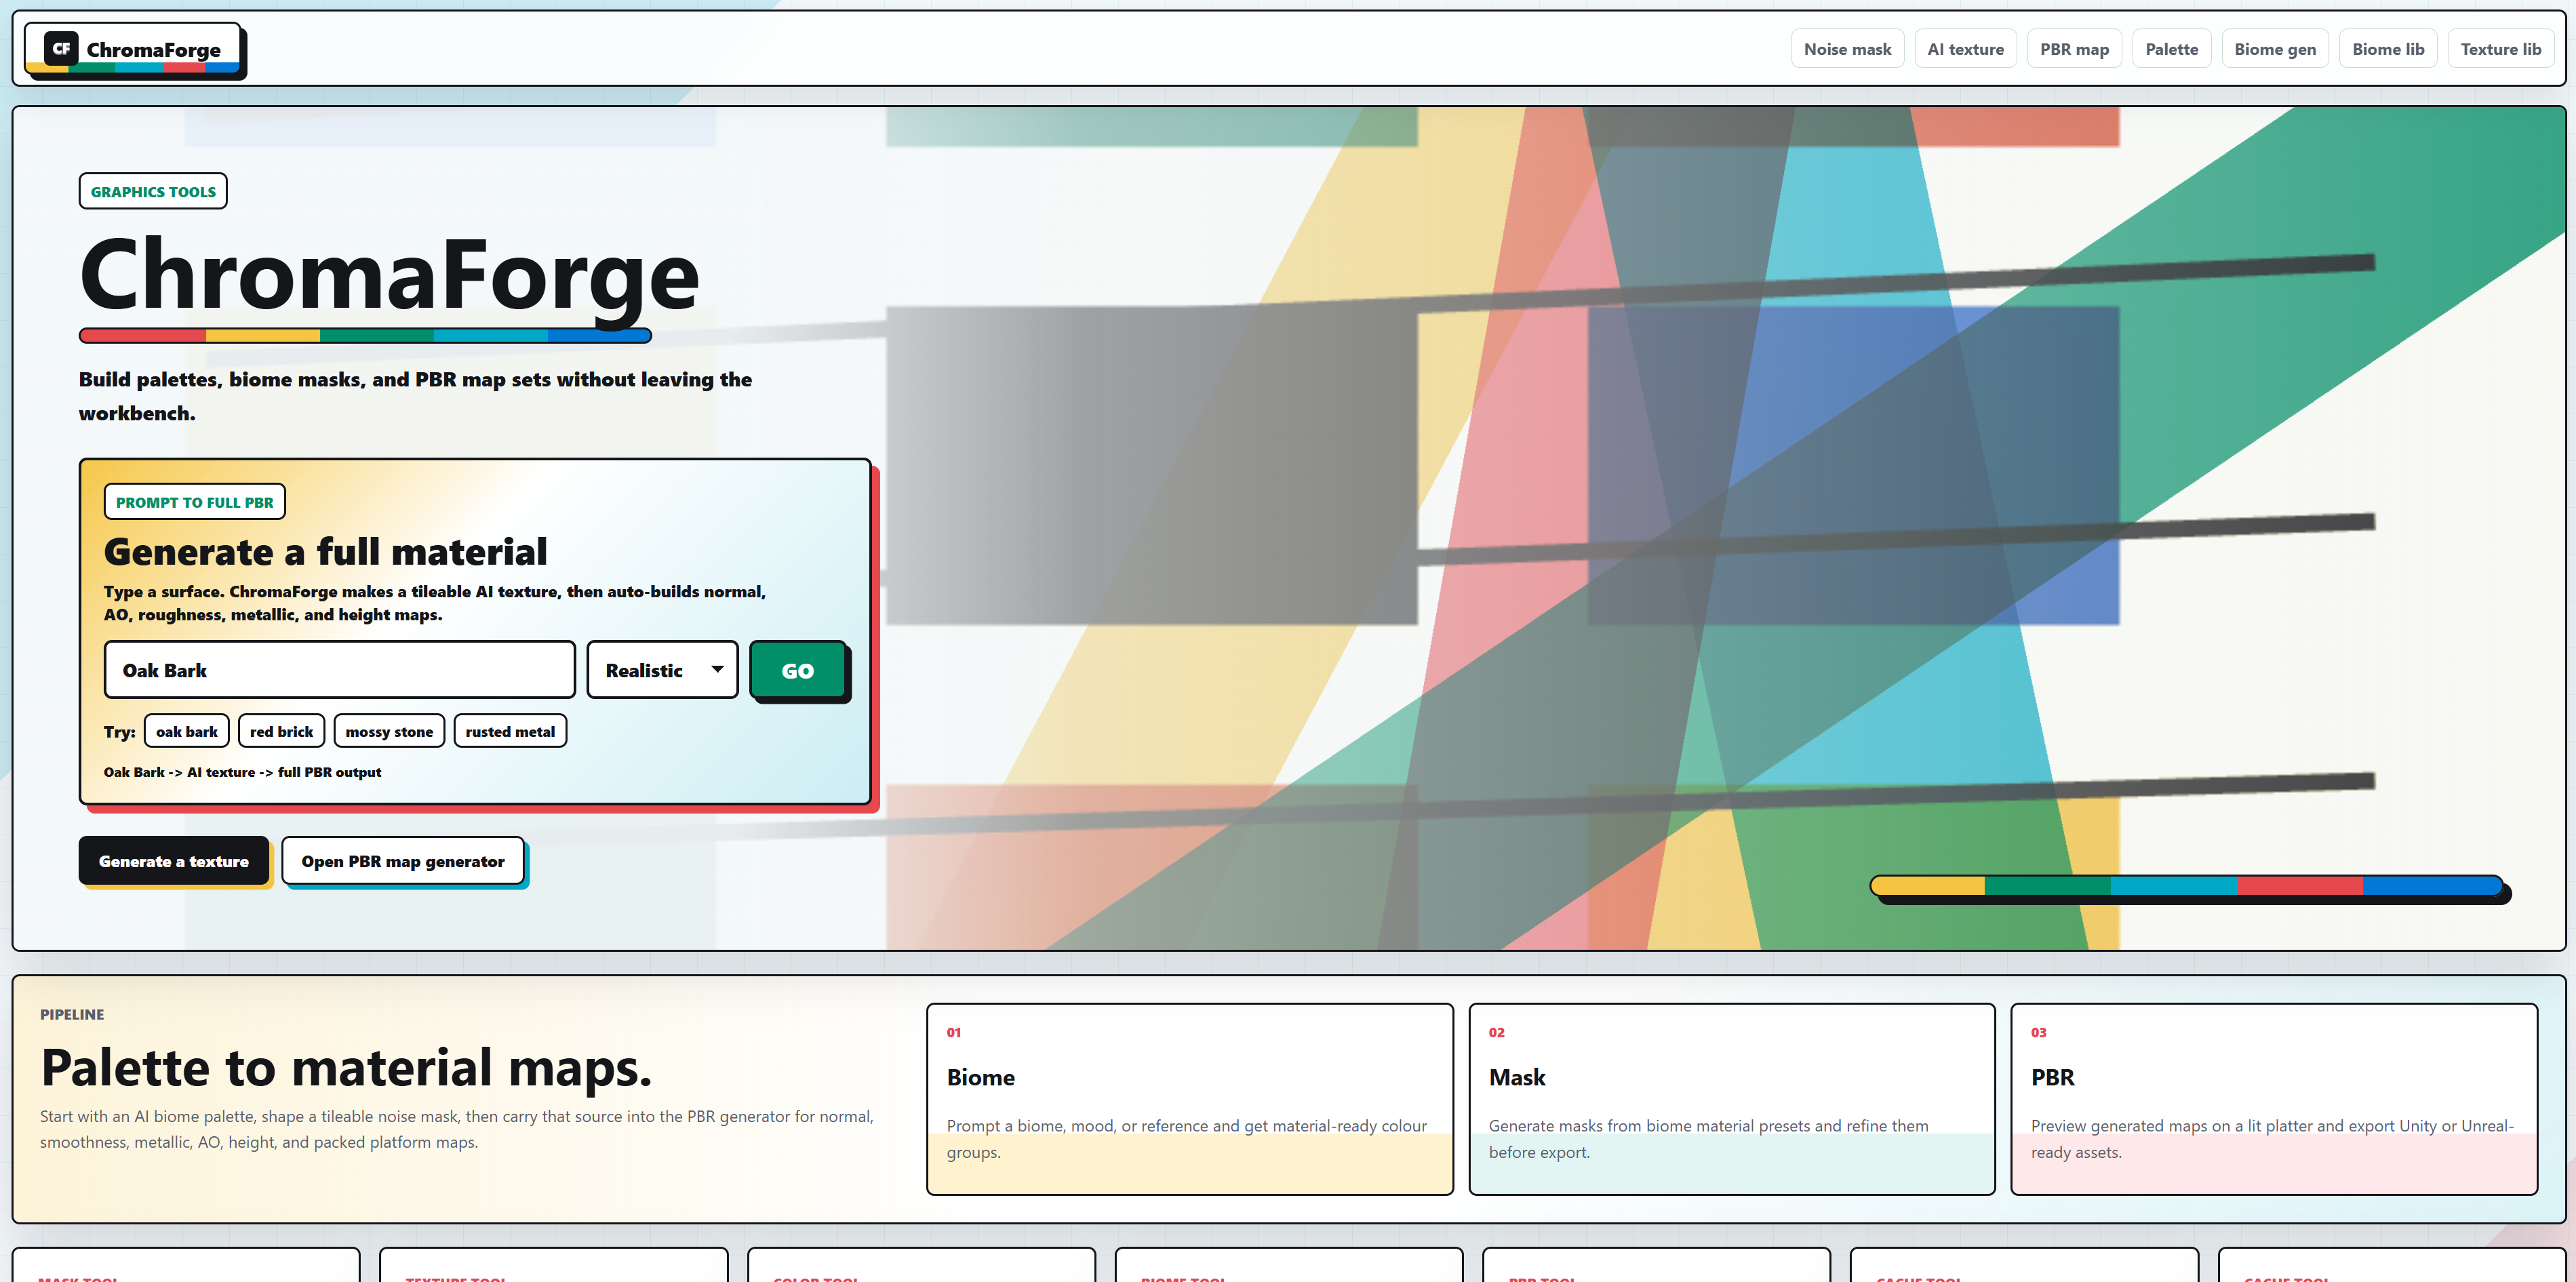Open the Noise mask page
This screenshot has height=1282, width=2576.
pos(1847,48)
